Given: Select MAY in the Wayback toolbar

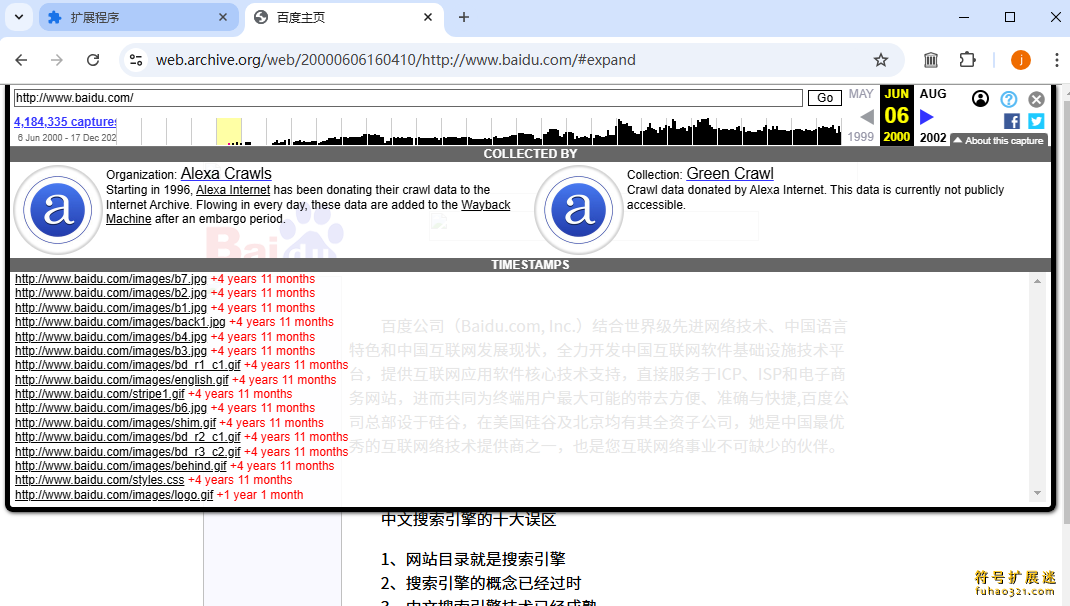Looking at the screenshot, I should pyautogui.click(x=861, y=93).
